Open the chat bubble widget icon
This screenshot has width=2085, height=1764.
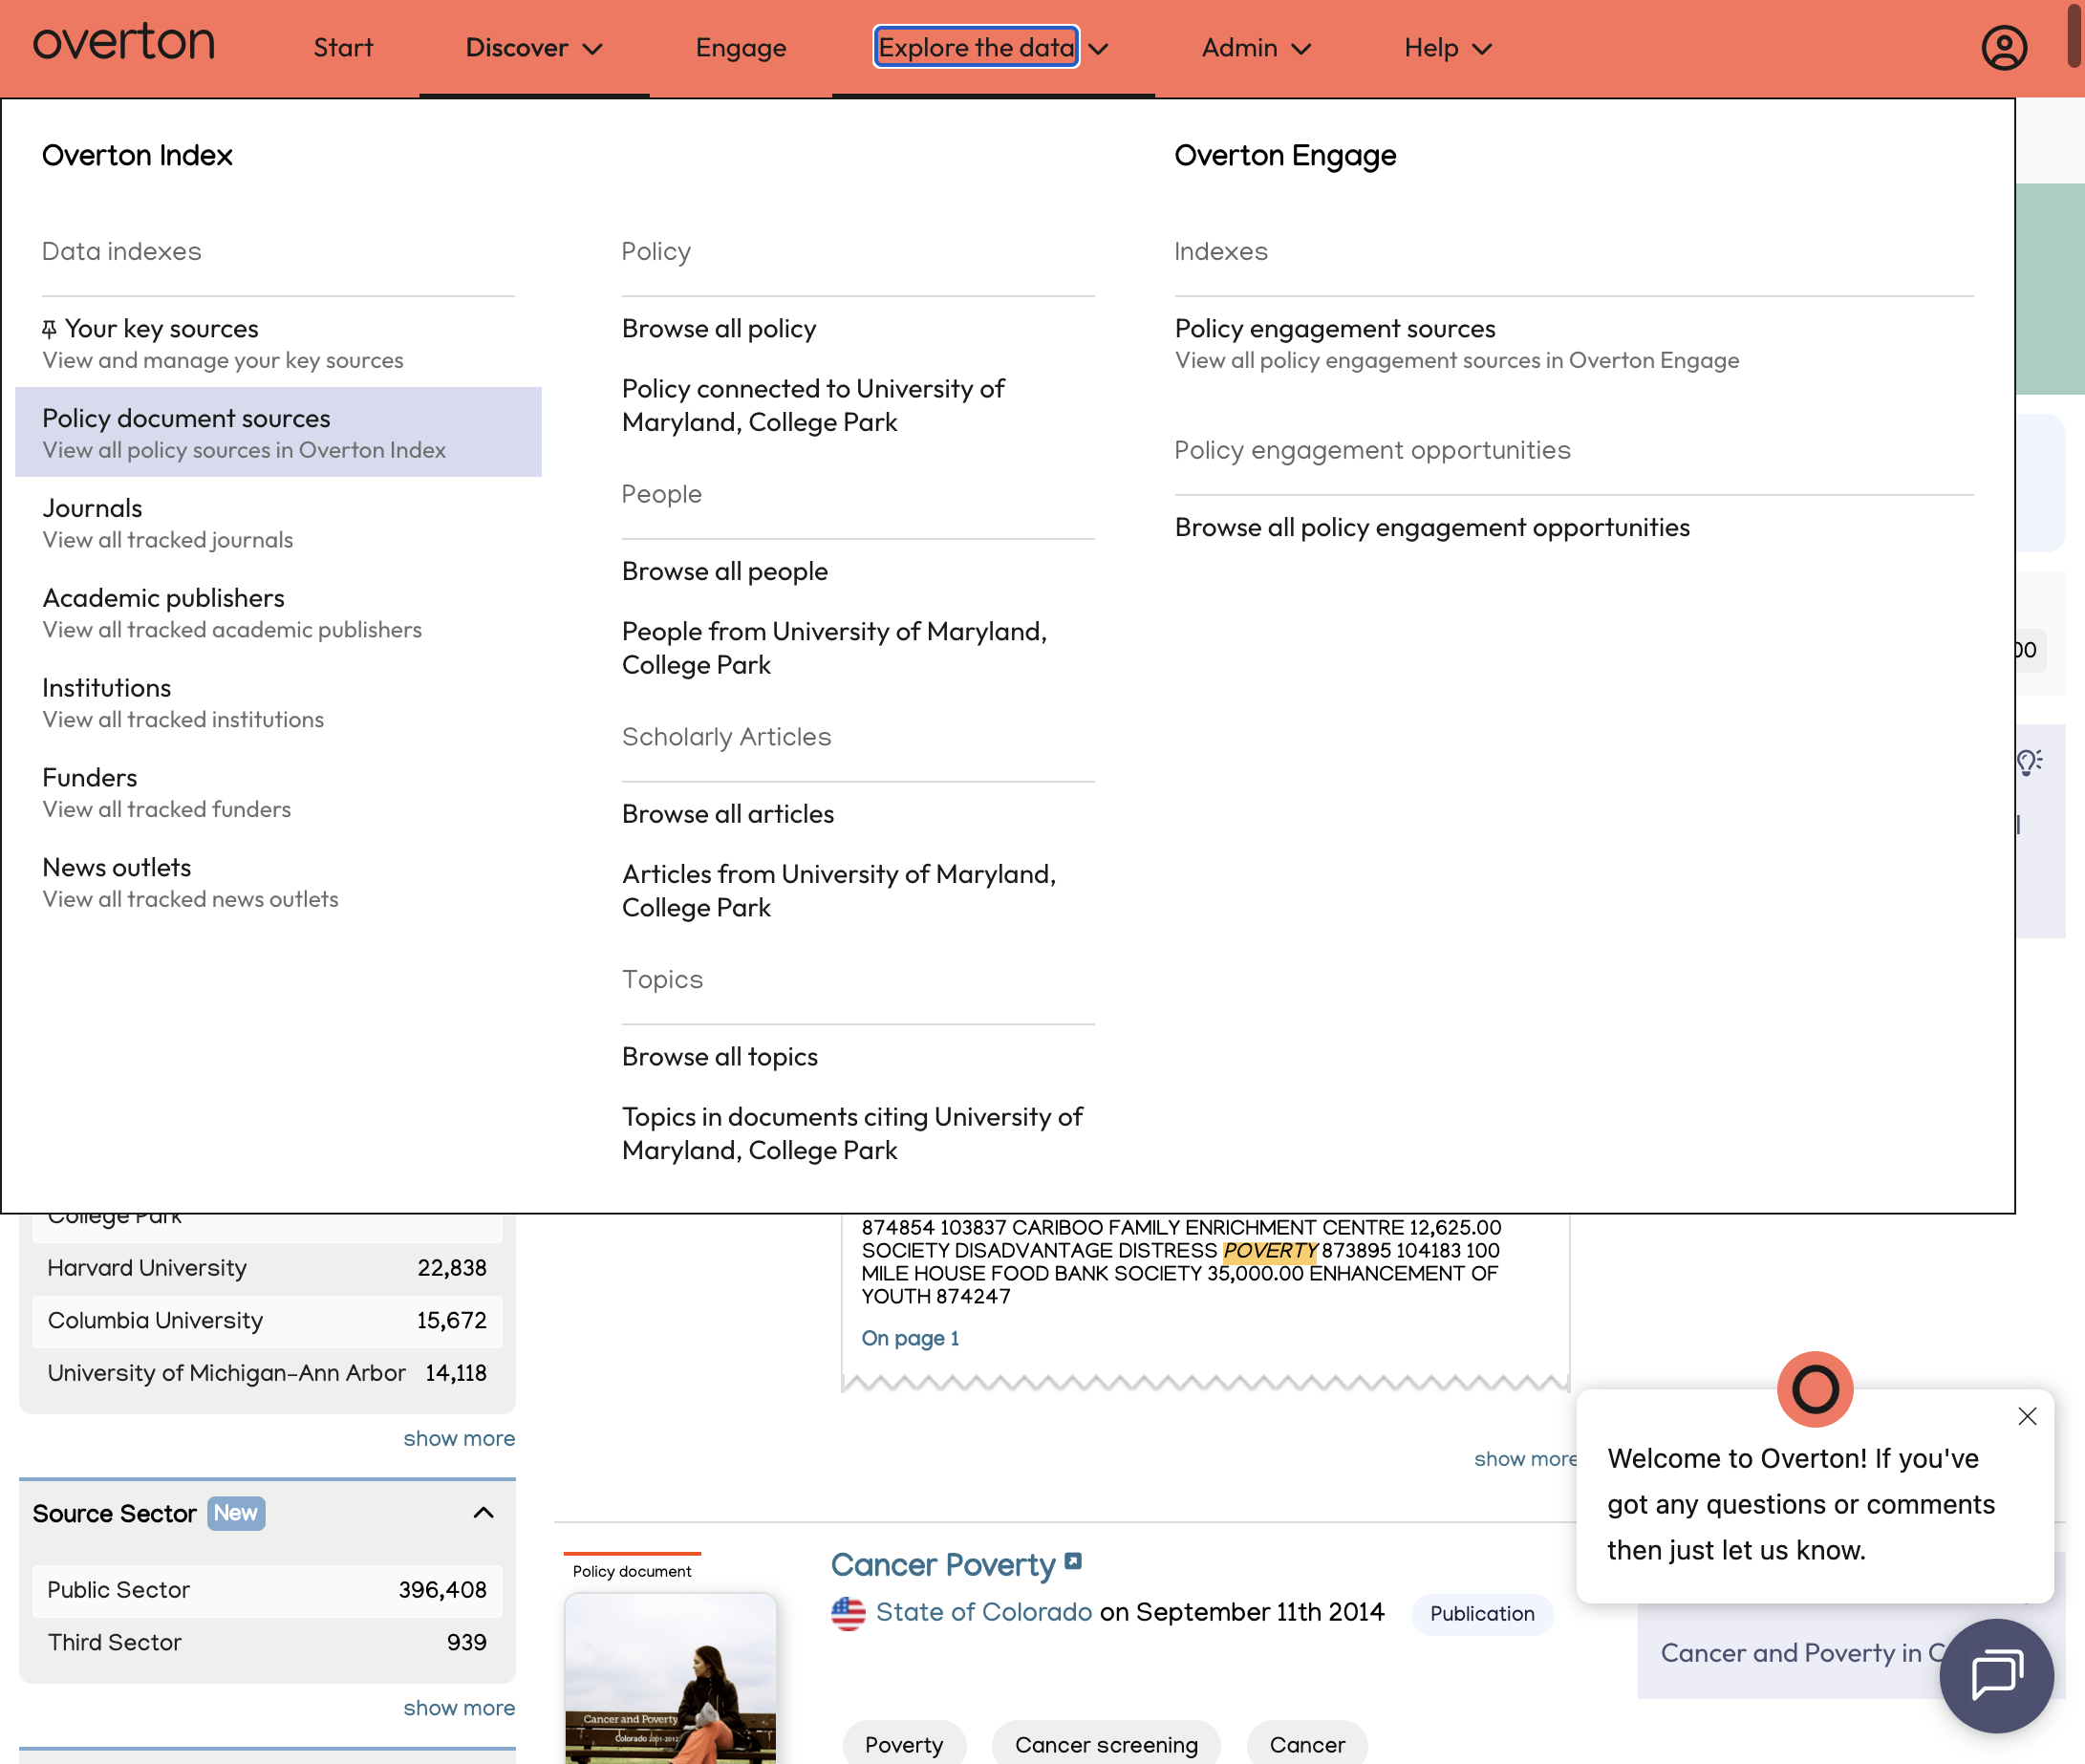[1996, 1675]
